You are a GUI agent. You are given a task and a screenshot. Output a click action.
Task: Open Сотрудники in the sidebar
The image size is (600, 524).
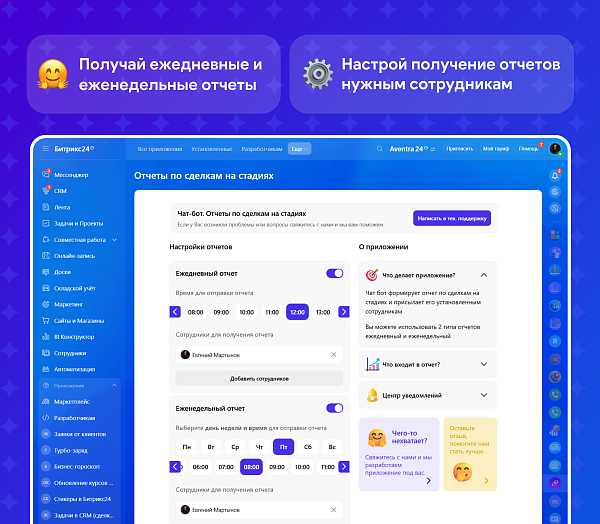pos(70,353)
